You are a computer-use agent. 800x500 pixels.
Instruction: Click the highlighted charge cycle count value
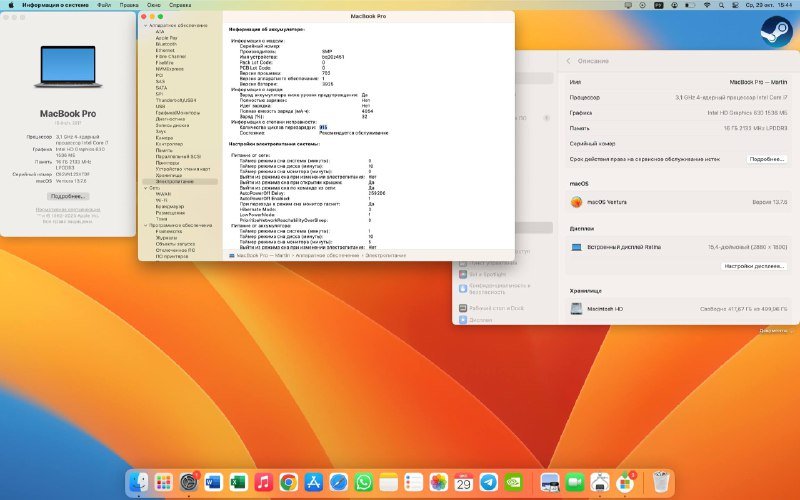tap(323, 128)
